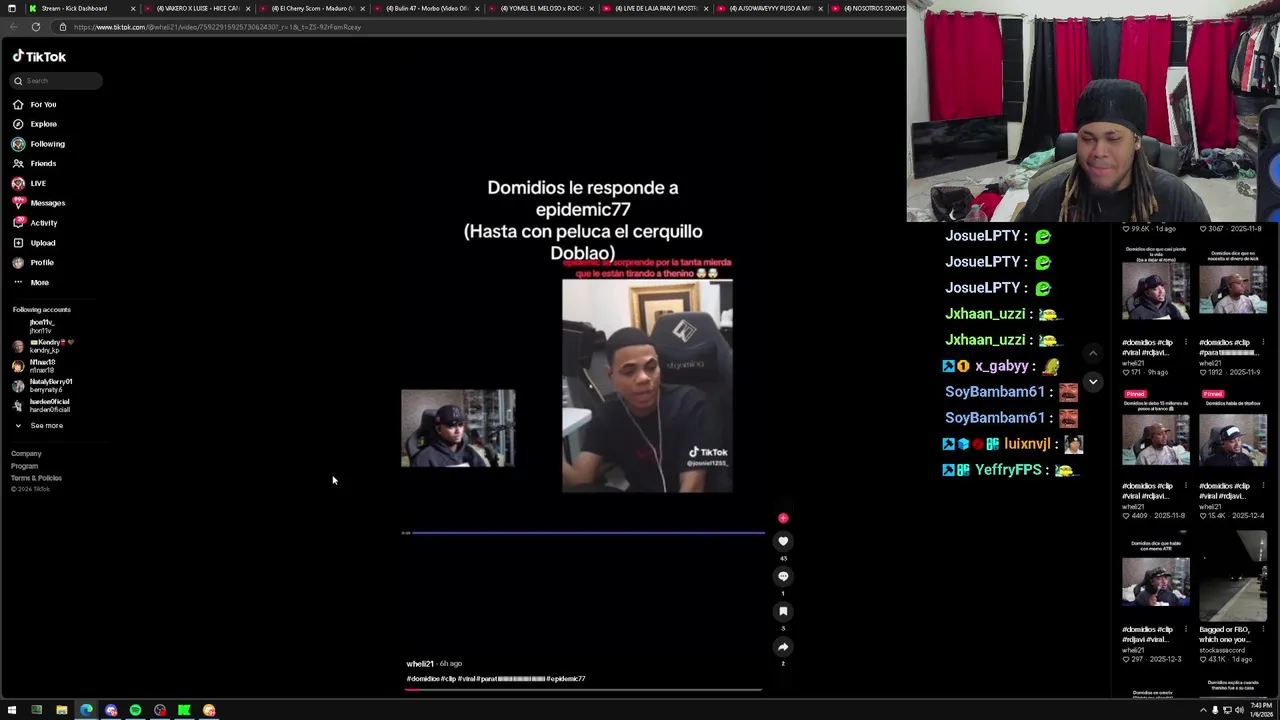Open the green Kick app in the taskbar
The height and width of the screenshot is (720, 1280).
[184, 711]
